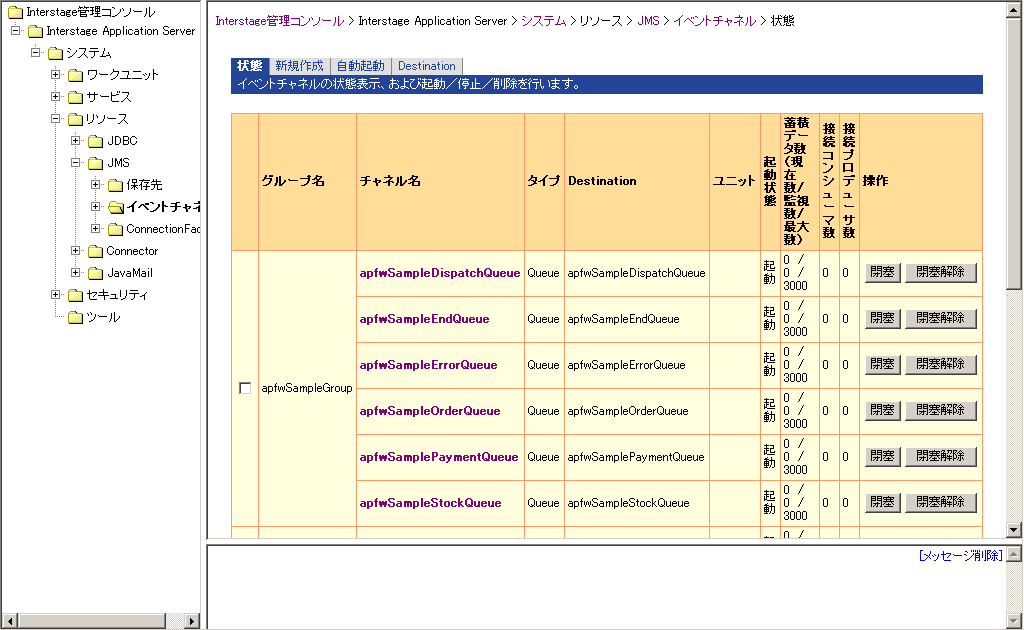Click the 保存先 folder icon

(x=115, y=185)
